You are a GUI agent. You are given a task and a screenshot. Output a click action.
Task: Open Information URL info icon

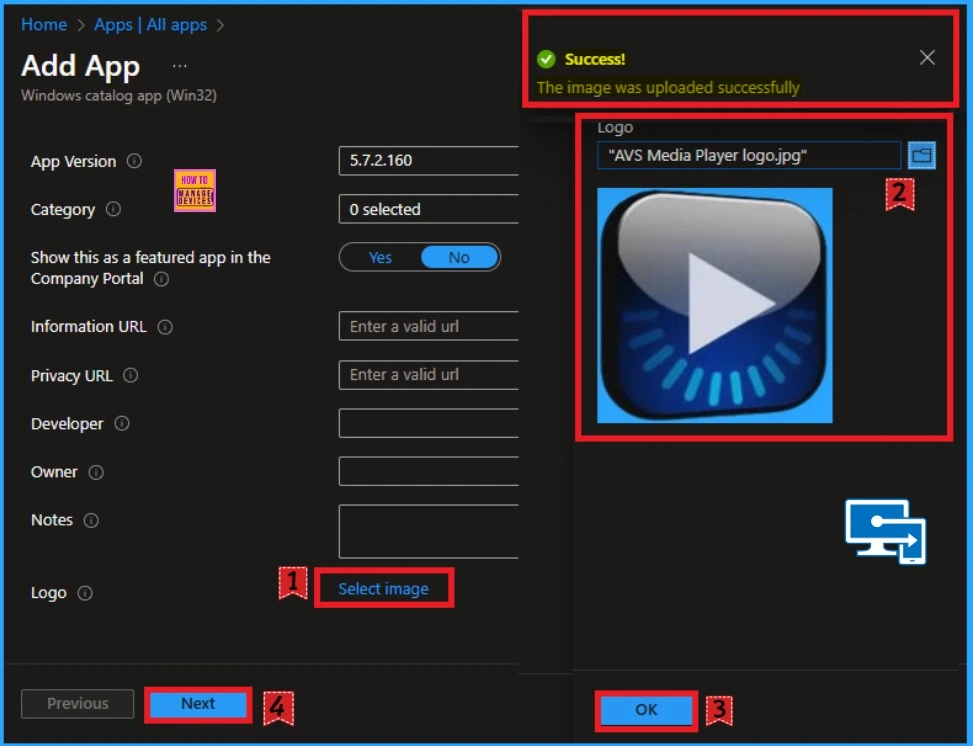coord(165,327)
